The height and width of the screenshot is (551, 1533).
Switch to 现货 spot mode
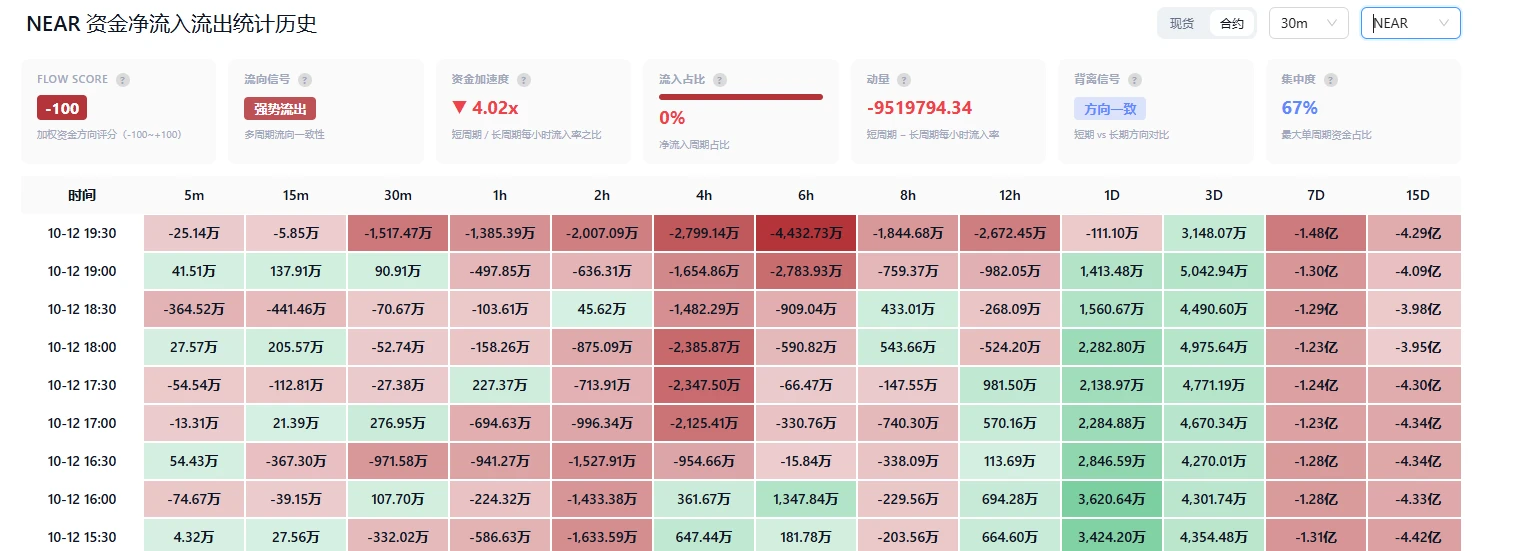tap(1182, 23)
